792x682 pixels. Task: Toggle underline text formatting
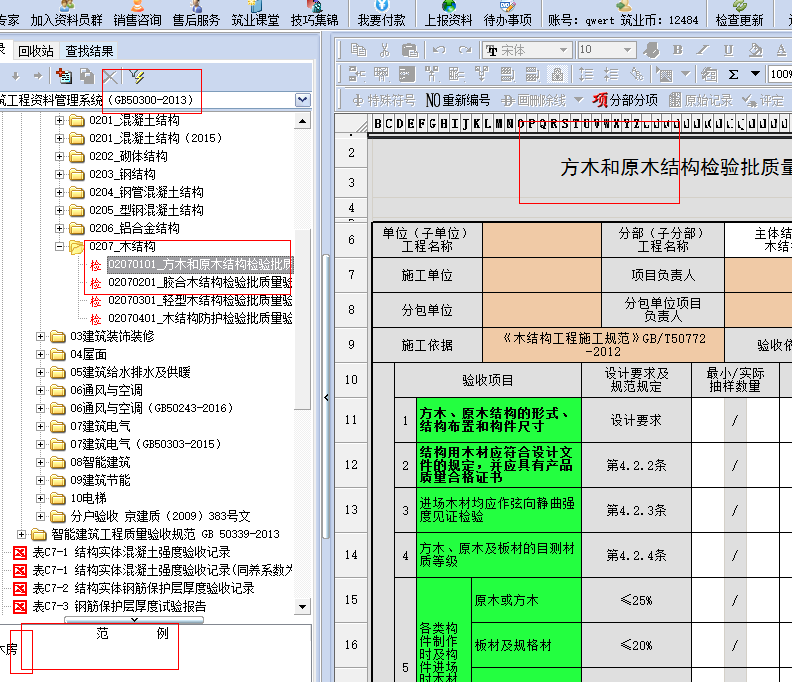728,50
